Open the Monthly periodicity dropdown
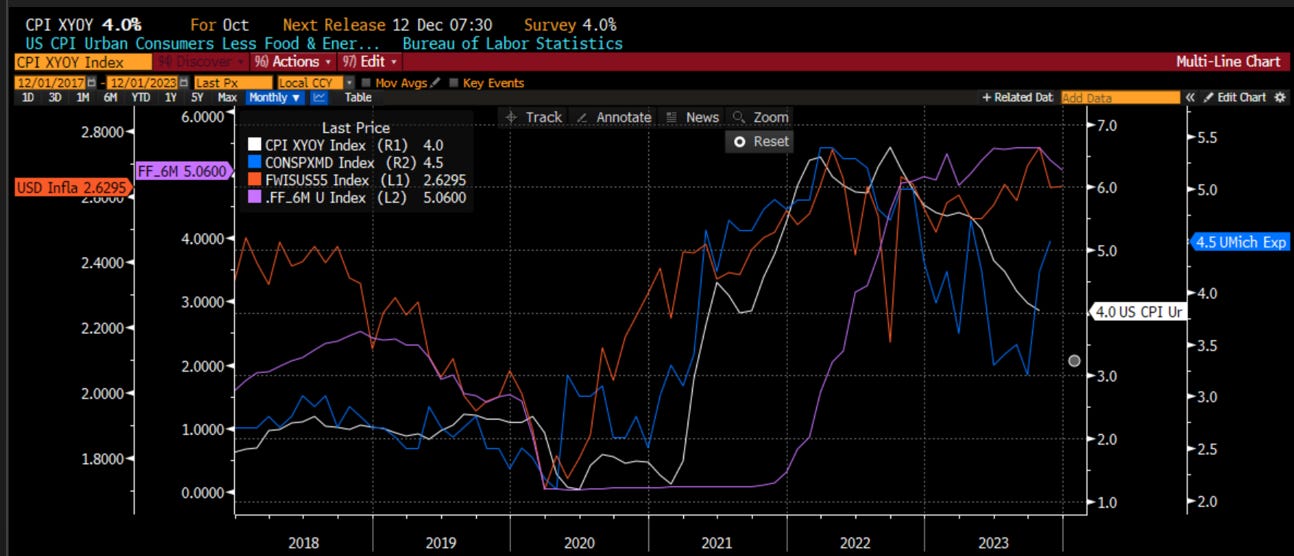 [x=274, y=98]
